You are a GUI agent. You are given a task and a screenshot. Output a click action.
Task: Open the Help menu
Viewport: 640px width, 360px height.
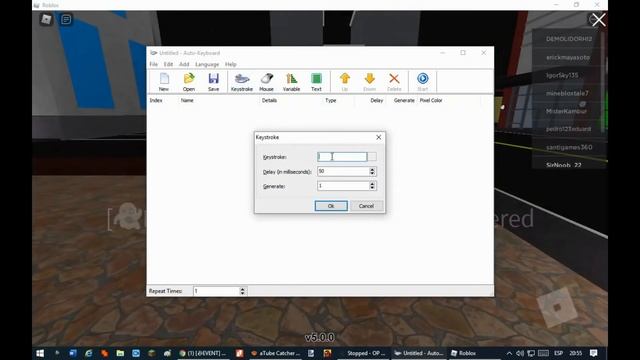(x=231, y=64)
